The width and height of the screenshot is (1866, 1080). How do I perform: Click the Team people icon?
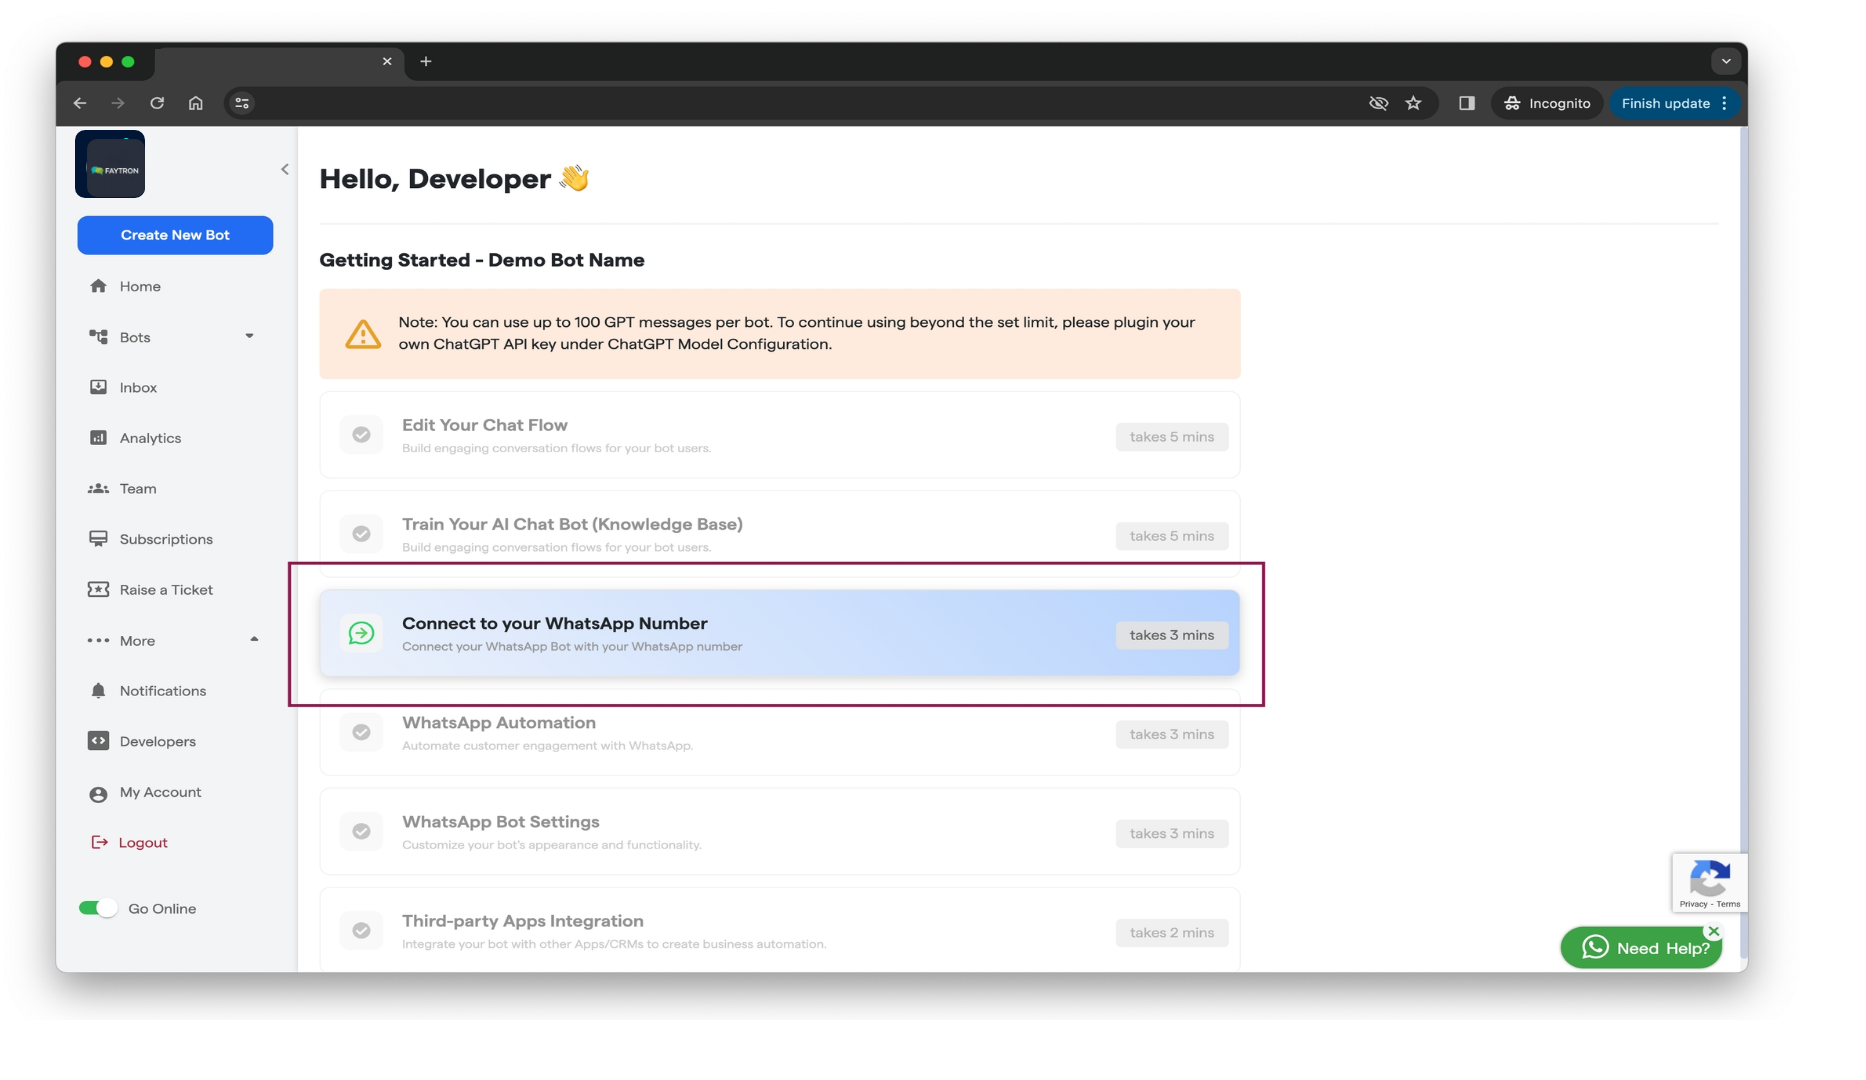[x=98, y=488]
